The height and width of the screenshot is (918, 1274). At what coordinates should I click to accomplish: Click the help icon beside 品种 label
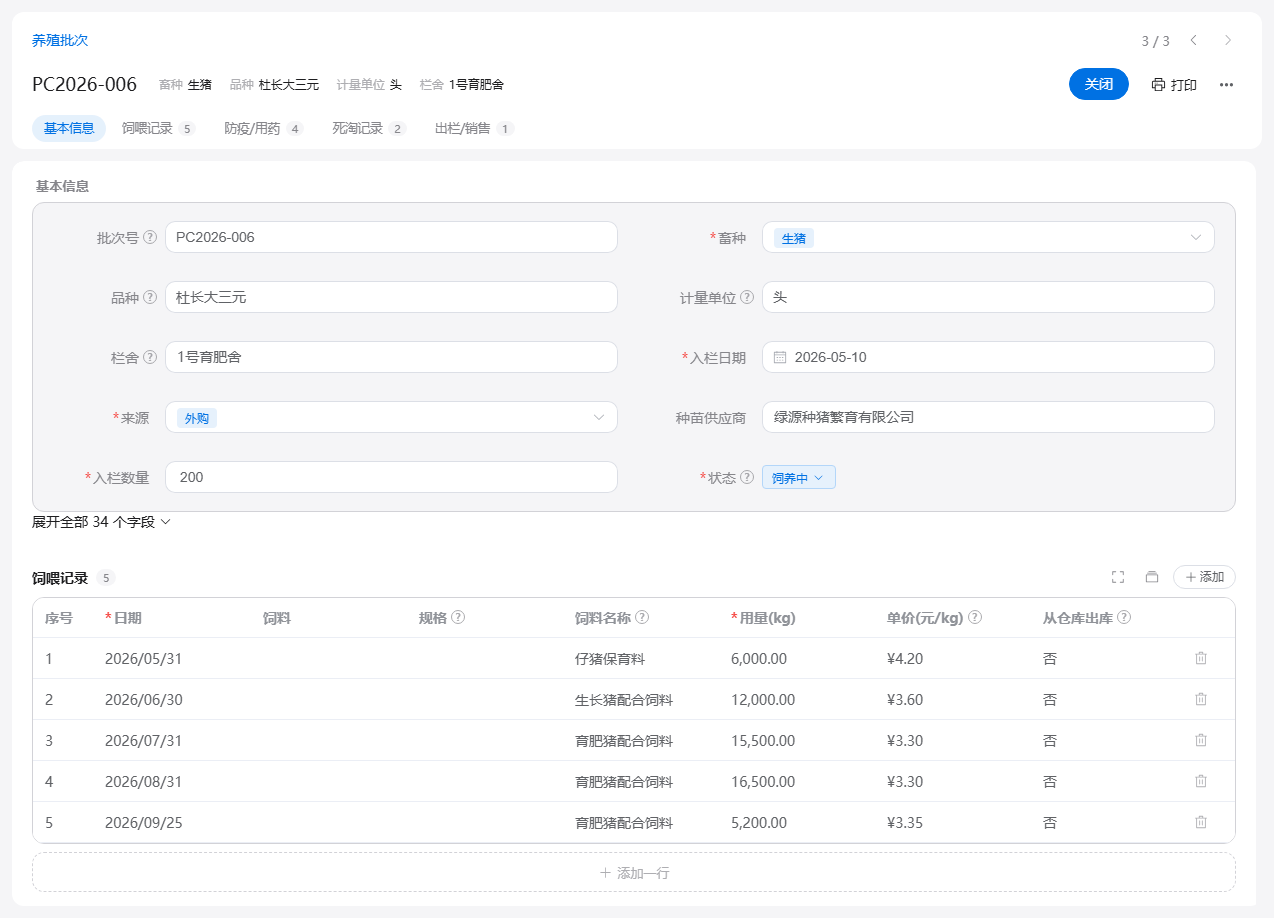pos(150,297)
